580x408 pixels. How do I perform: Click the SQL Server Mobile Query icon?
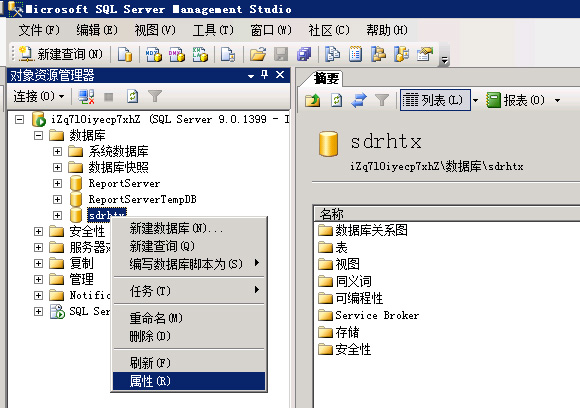tap(228, 54)
